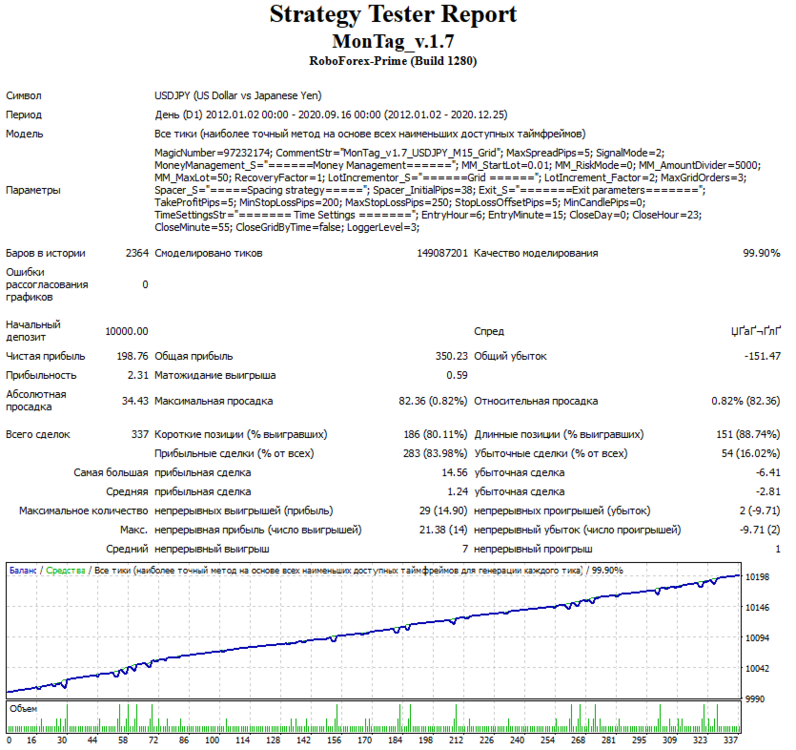Click the 10146 axis label on chart
This screenshot has height=750, width=796.
point(757,607)
